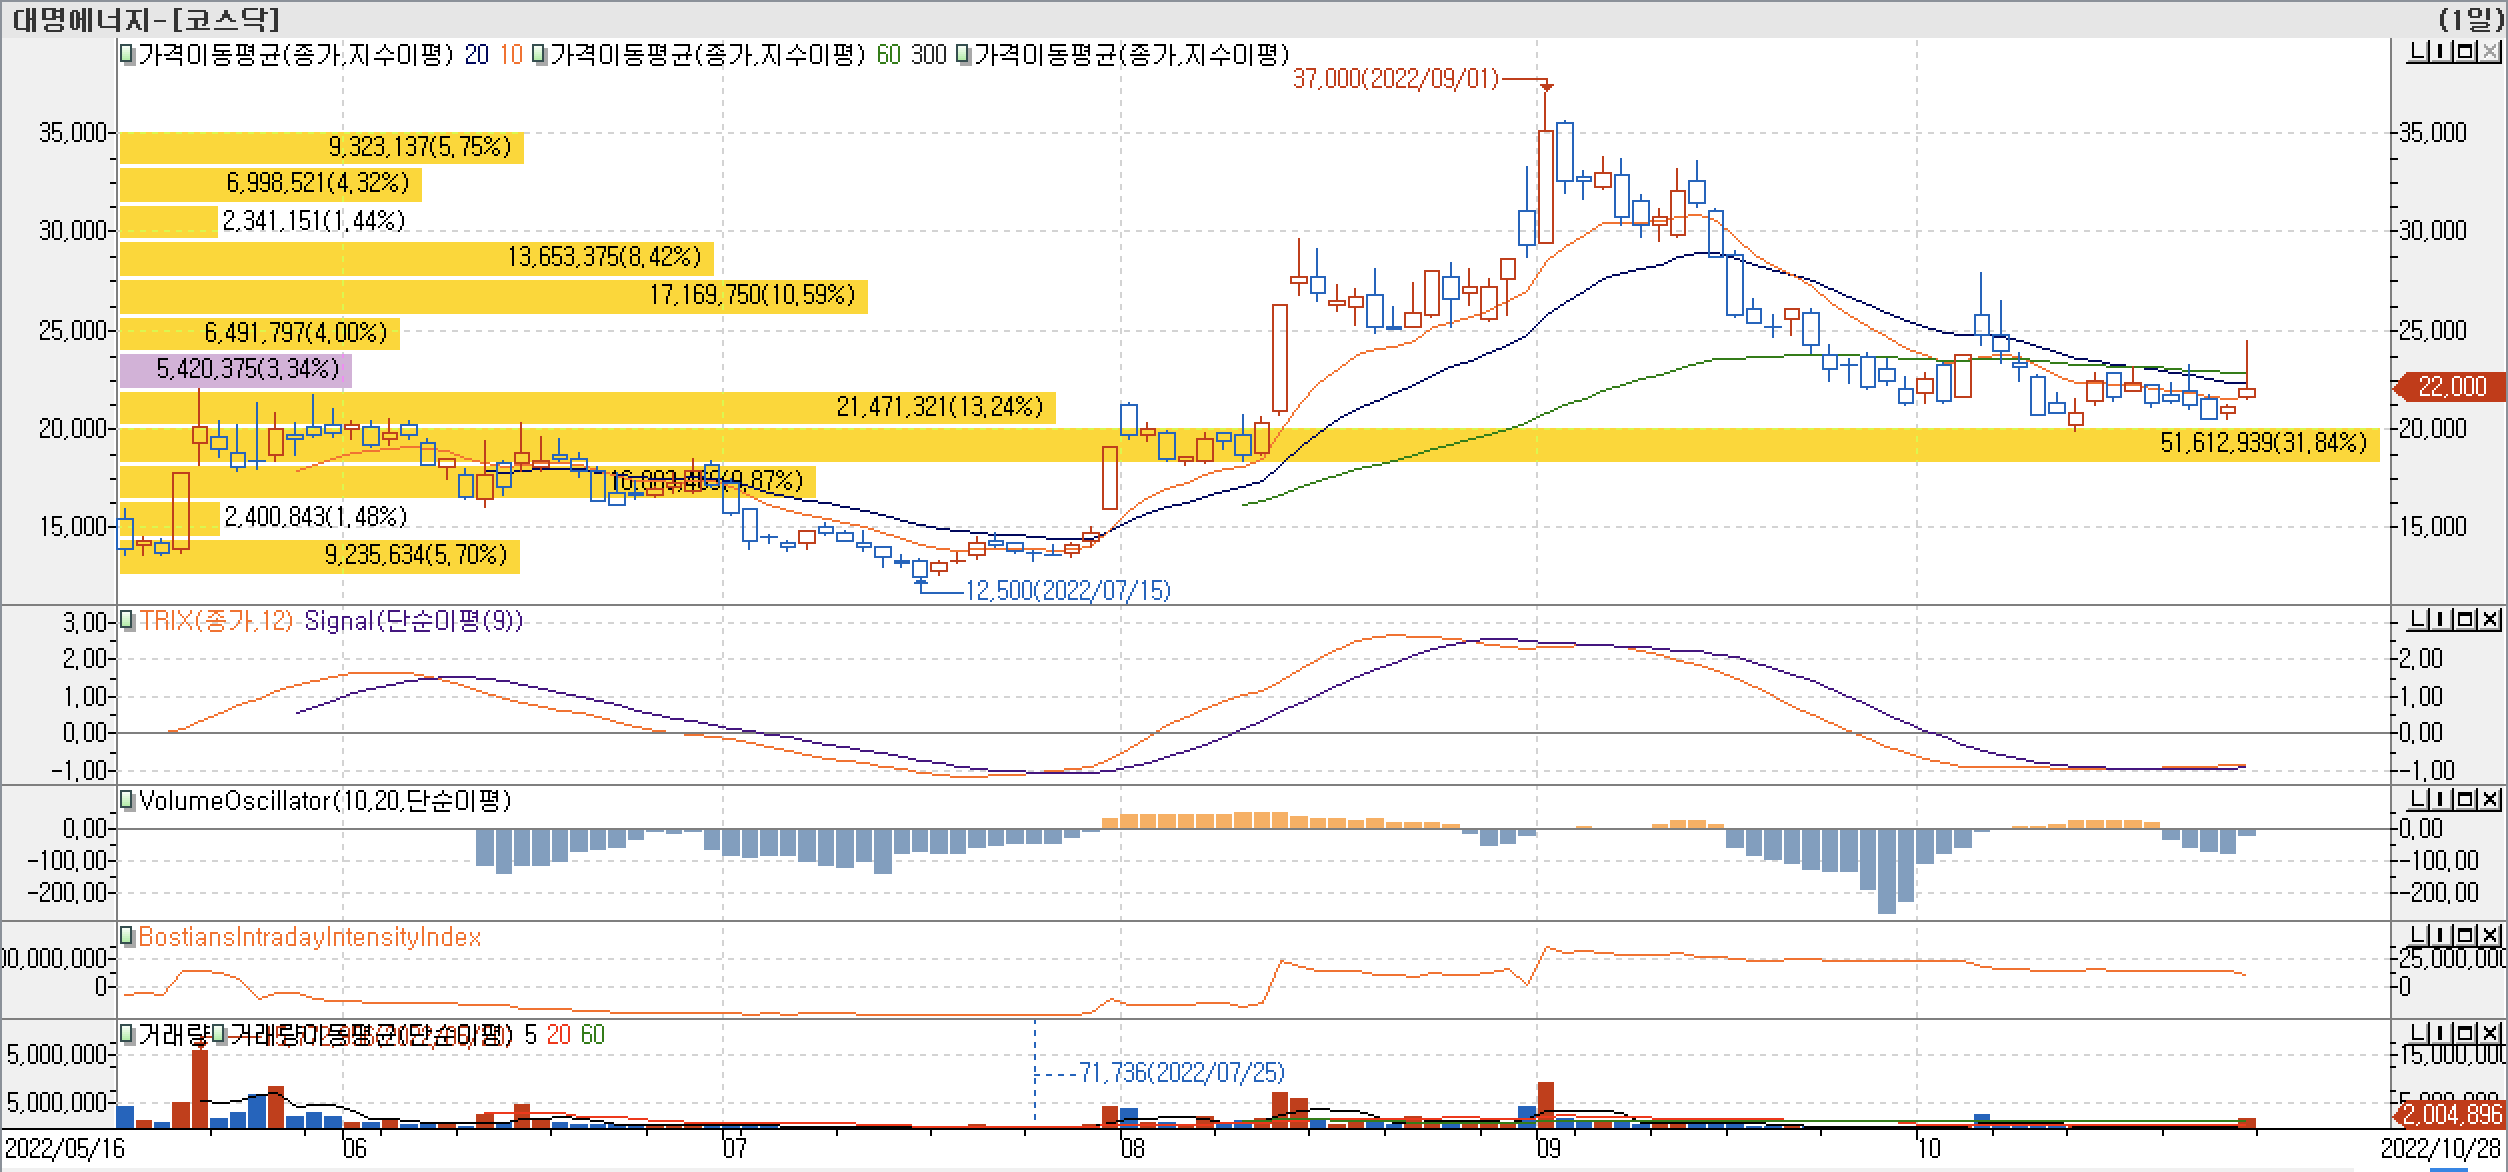
Task: Toggle the VolumeOscillator indicator marker box
Action: (x=127, y=800)
